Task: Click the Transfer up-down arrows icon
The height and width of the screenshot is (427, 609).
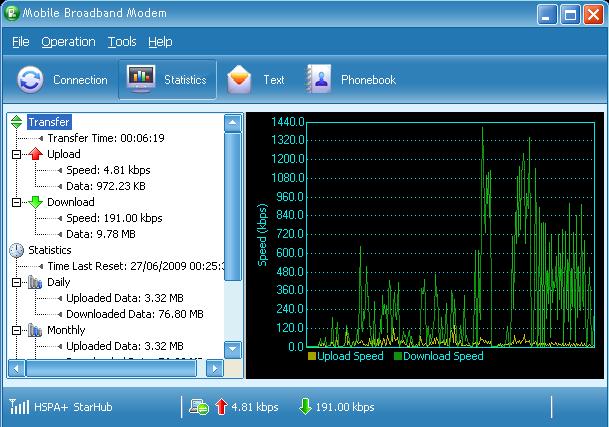Action: 16,122
